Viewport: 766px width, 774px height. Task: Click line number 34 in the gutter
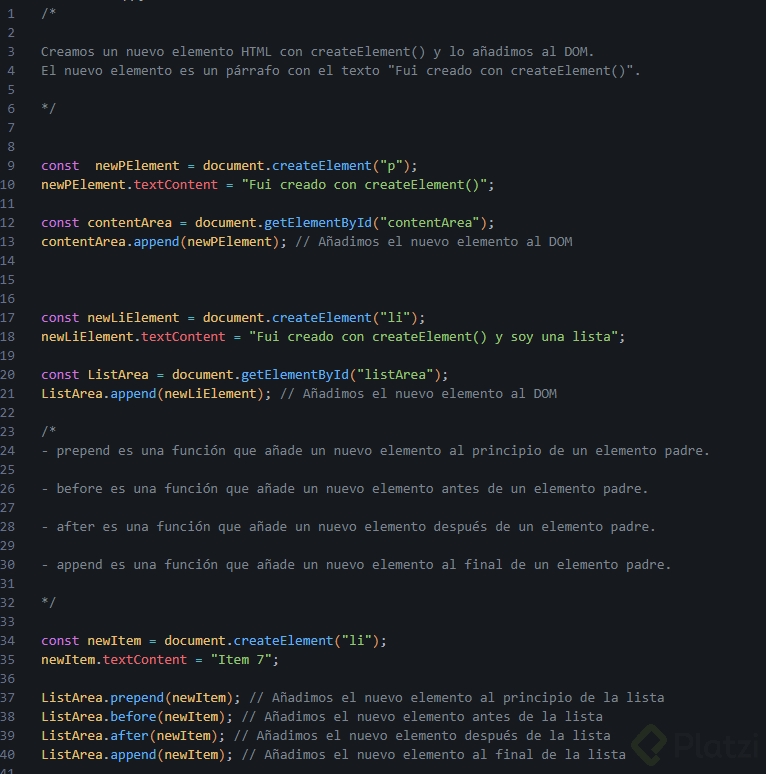pos(7,641)
